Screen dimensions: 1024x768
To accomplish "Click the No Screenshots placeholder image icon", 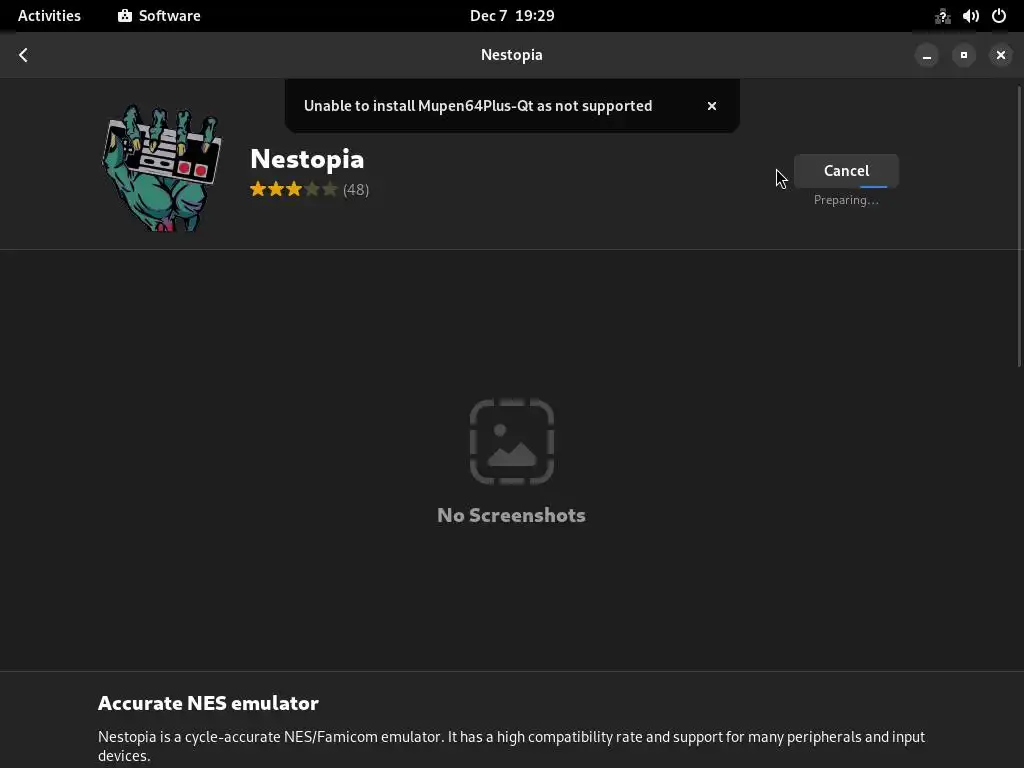I will [x=512, y=442].
